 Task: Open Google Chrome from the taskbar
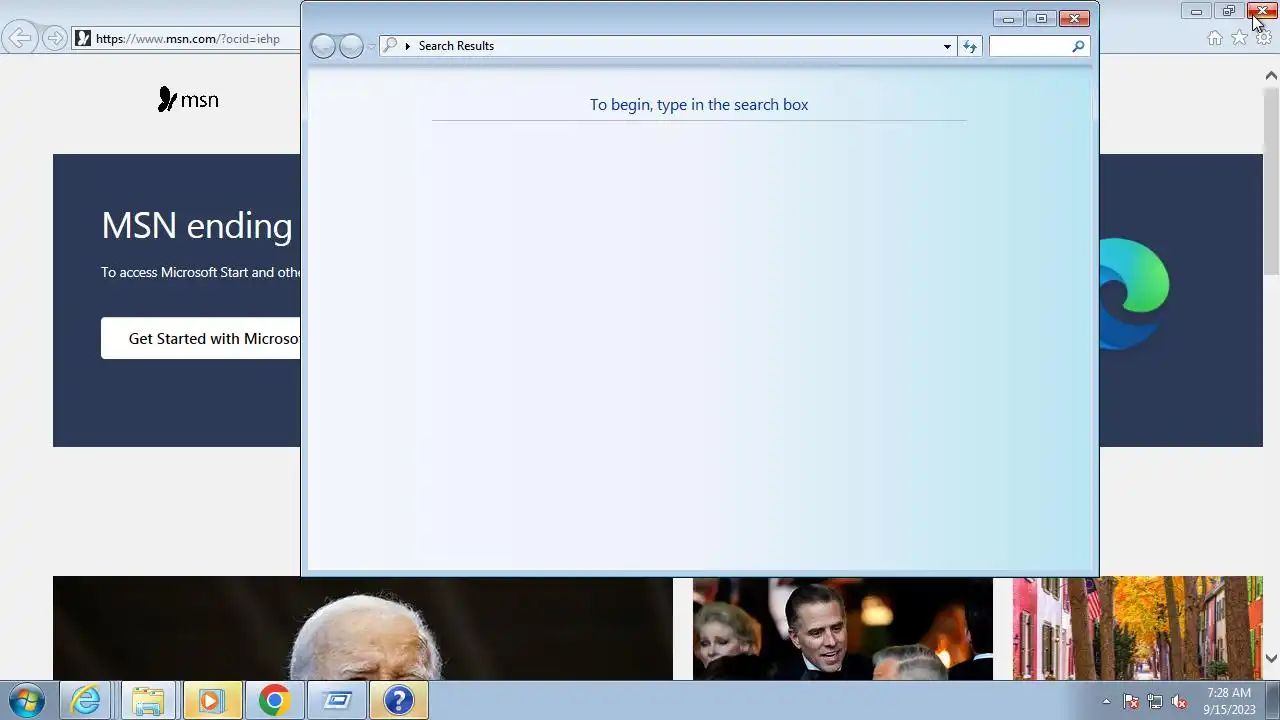click(x=274, y=700)
